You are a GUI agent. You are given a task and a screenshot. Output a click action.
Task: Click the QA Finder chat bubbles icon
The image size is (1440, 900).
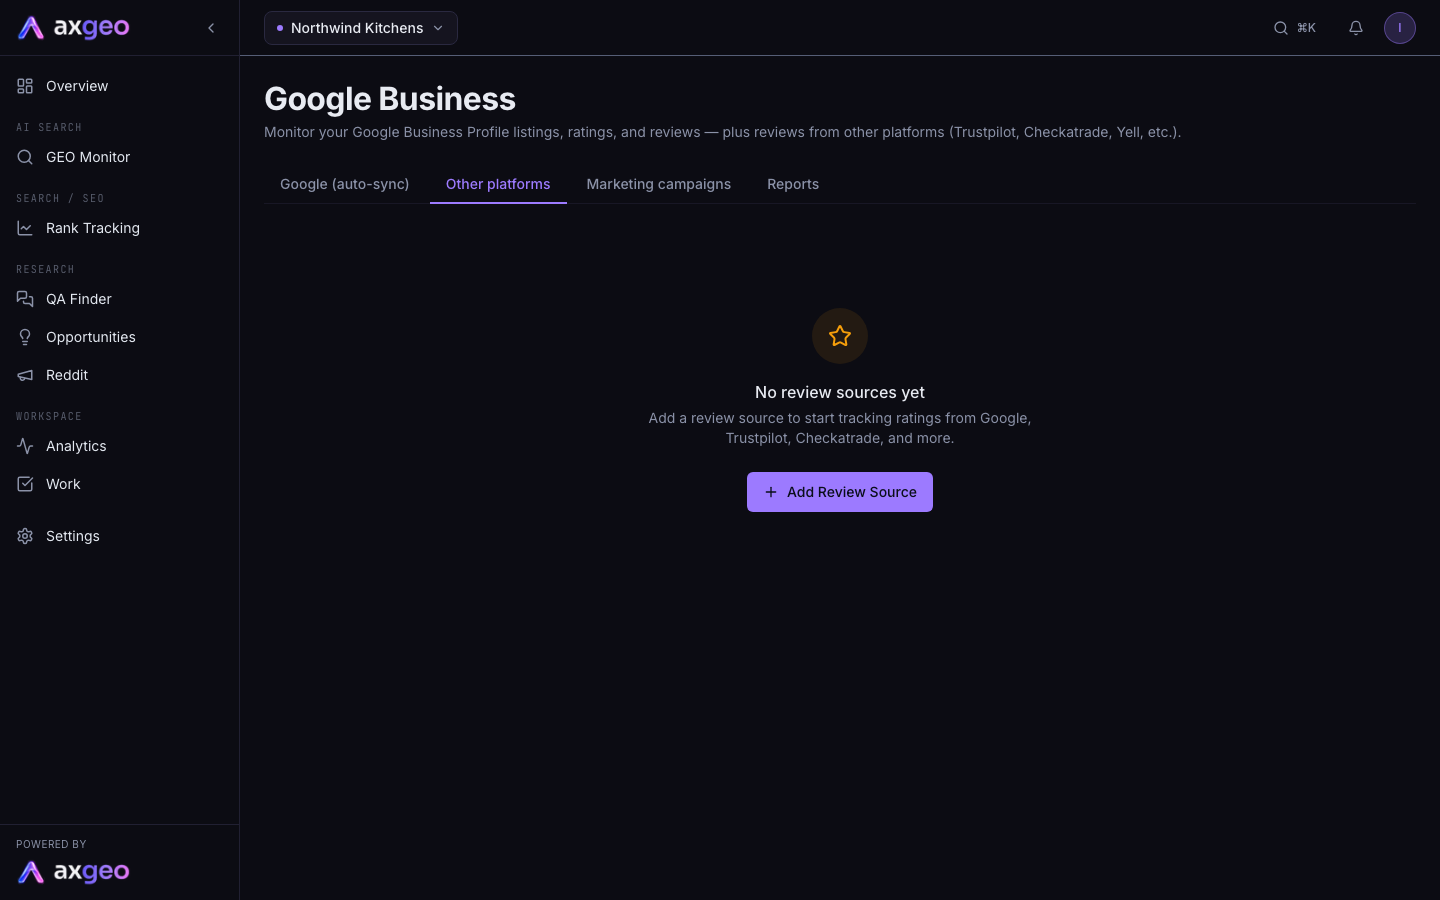pos(25,299)
